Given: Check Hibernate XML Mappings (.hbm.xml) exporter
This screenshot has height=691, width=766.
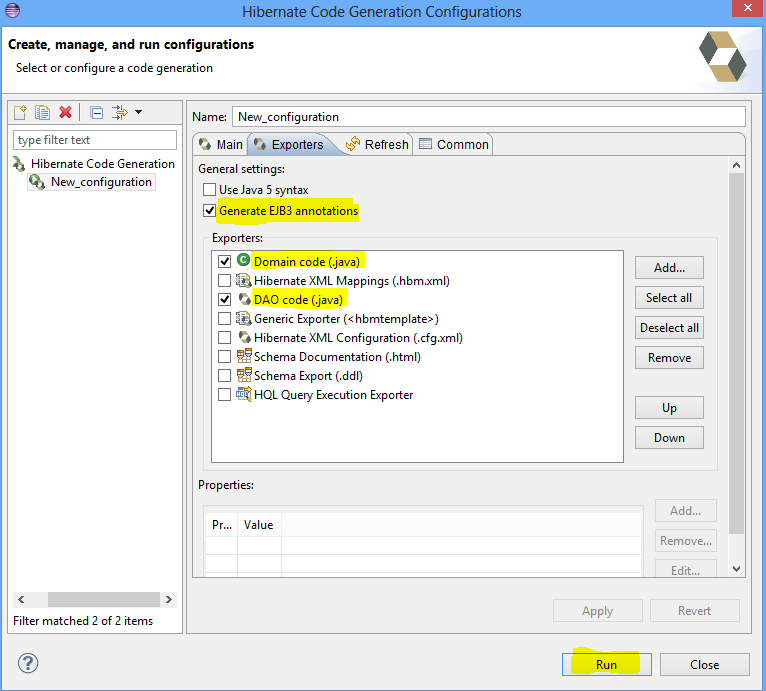Looking at the screenshot, I should coord(224,281).
